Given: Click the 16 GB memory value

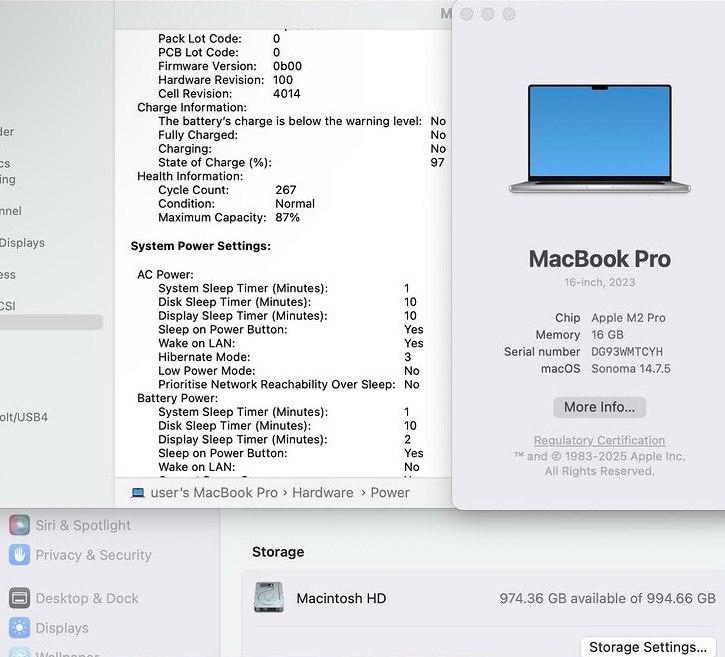Looking at the screenshot, I should click(x=607, y=335).
